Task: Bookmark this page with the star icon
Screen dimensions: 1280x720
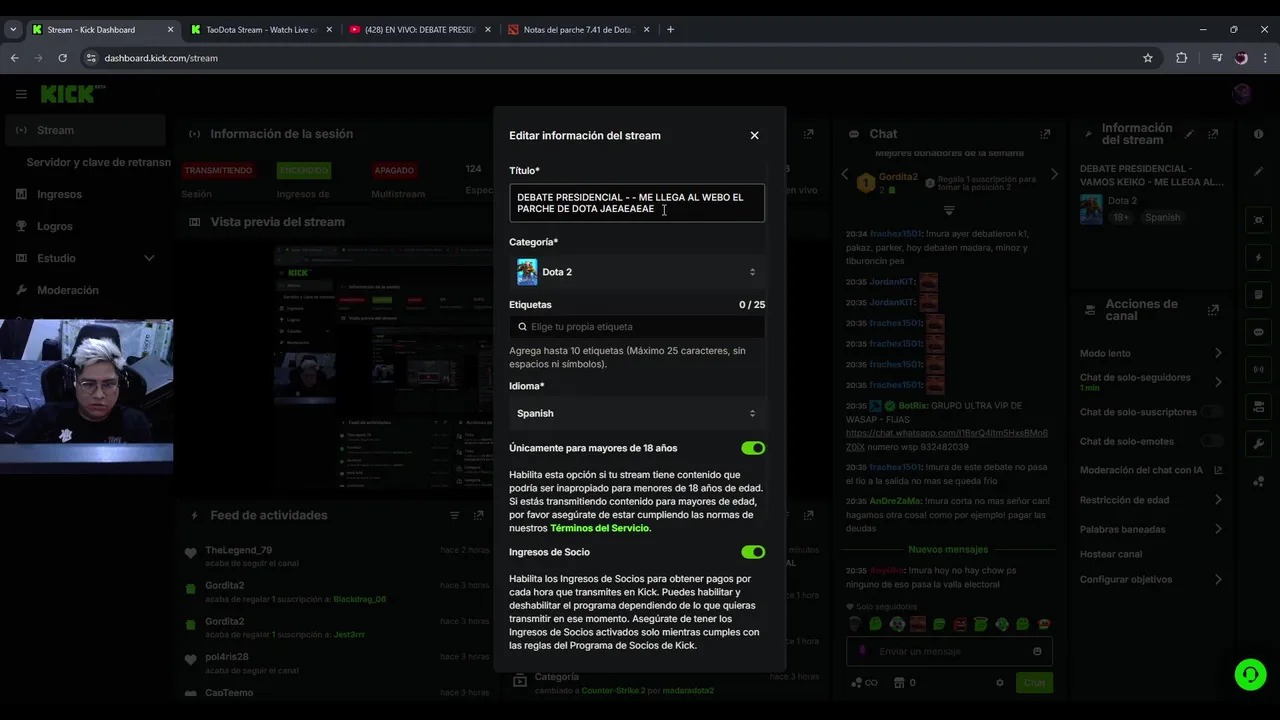Action: pyautogui.click(x=1148, y=58)
